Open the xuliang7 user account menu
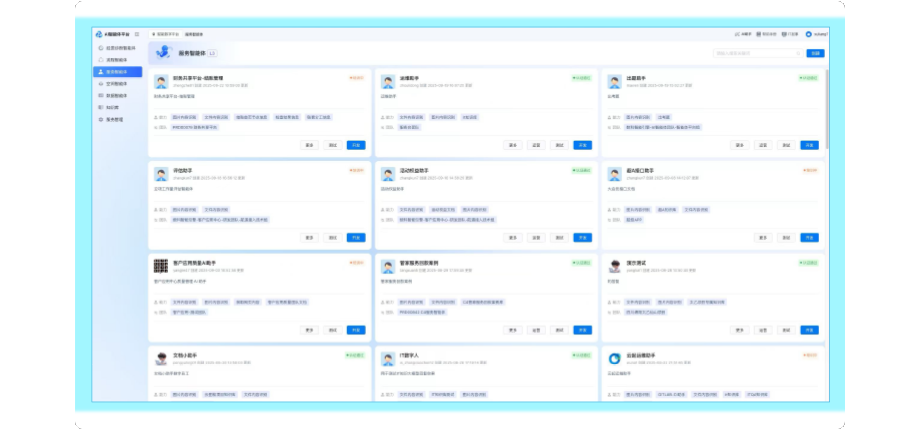Screen dimensions: 920x429 coord(816,34)
